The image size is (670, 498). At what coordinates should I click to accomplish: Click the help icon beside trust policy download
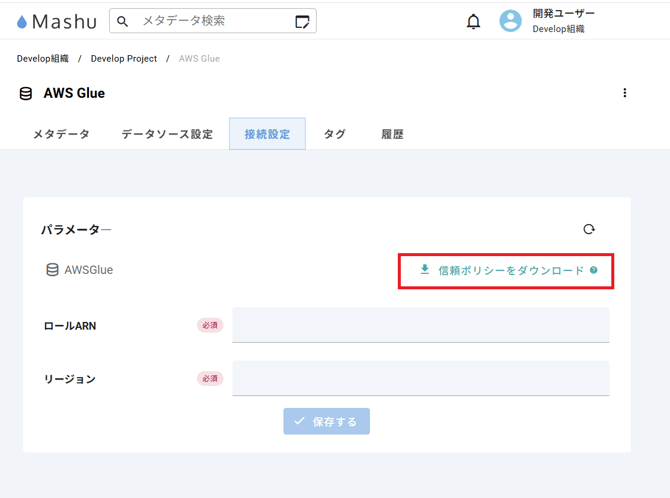pos(594,270)
